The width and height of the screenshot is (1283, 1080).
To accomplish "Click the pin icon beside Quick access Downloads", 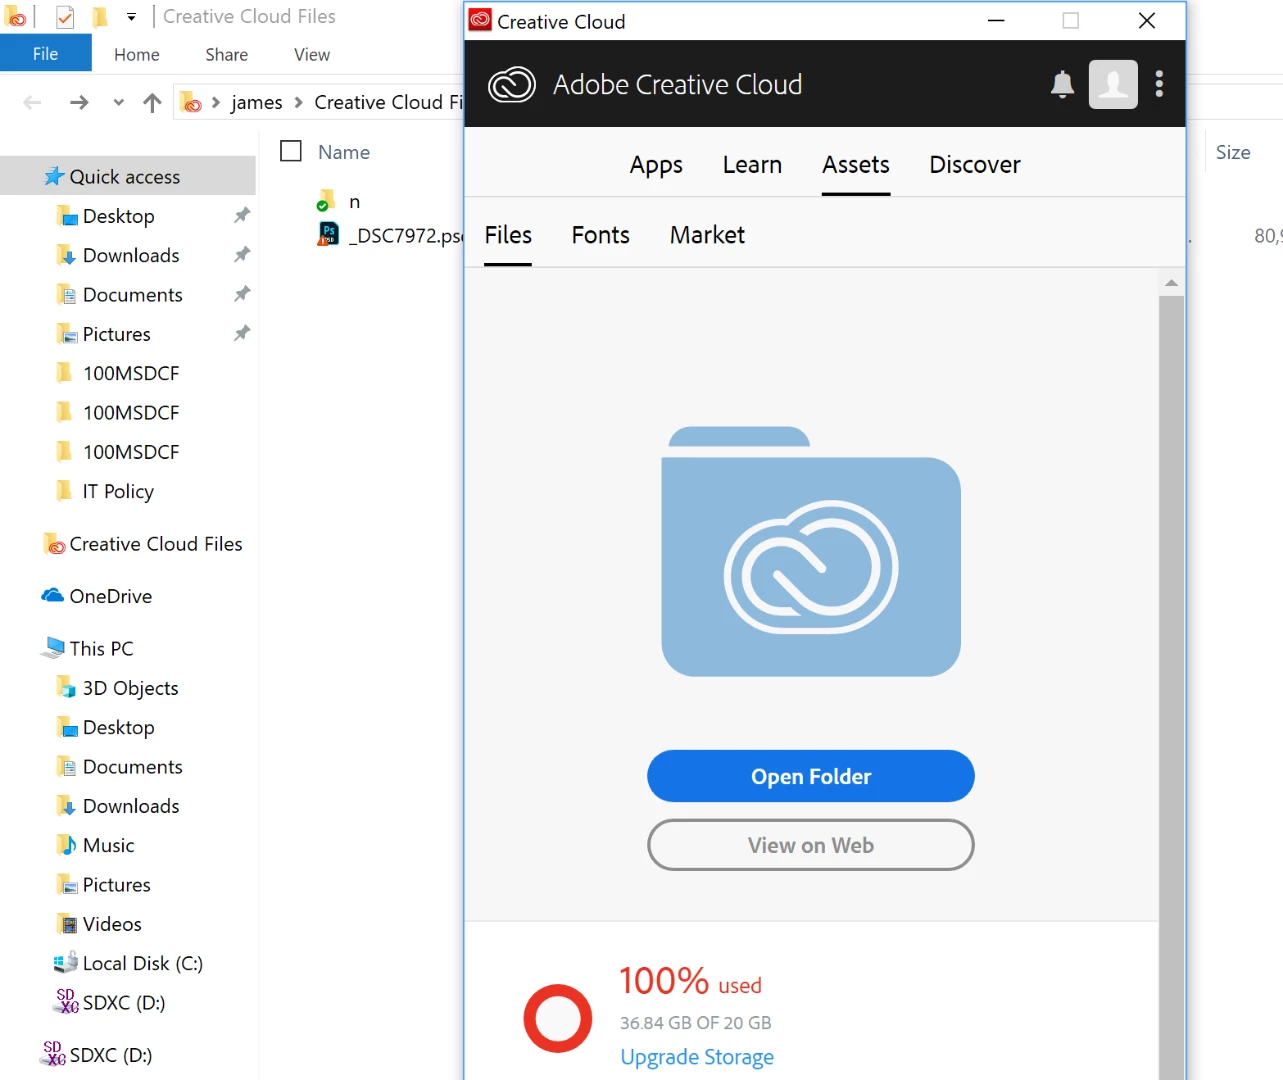I will click(x=241, y=254).
